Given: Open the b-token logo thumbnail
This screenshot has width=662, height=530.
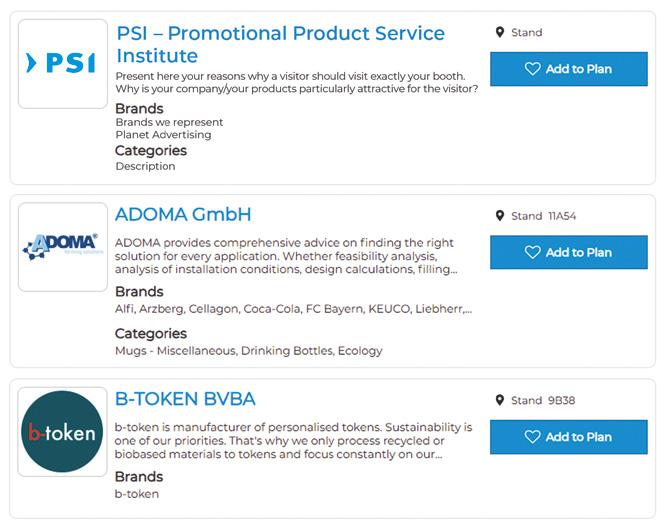Looking at the screenshot, I should 62,431.
